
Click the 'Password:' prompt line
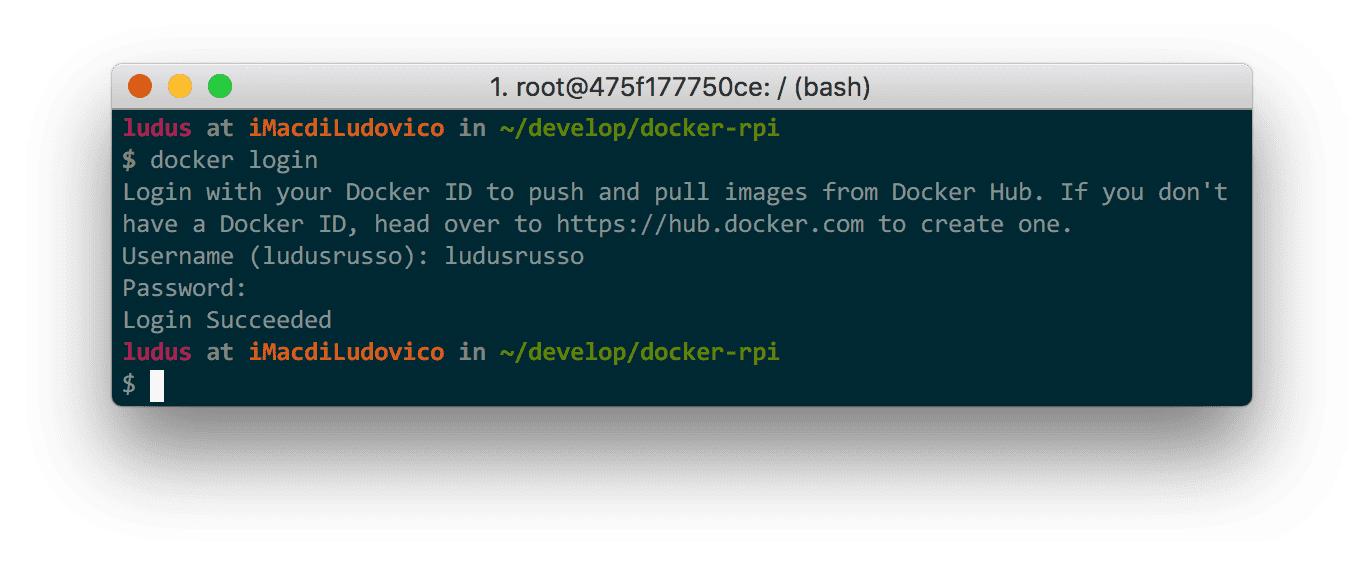coord(184,288)
